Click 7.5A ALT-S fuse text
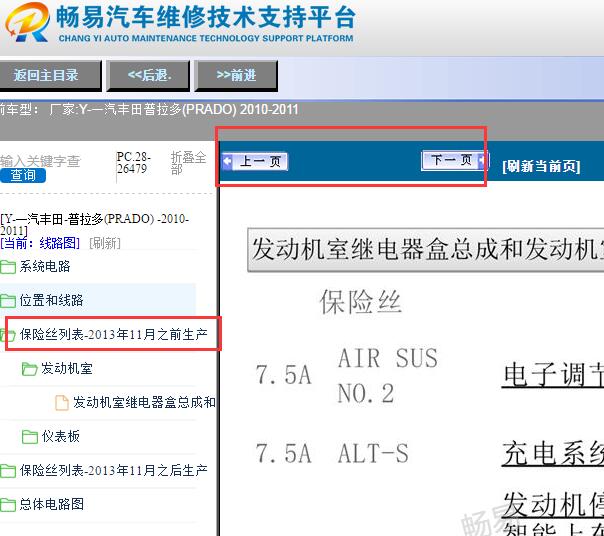The height and width of the screenshot is (536, 604). point(332,453)
